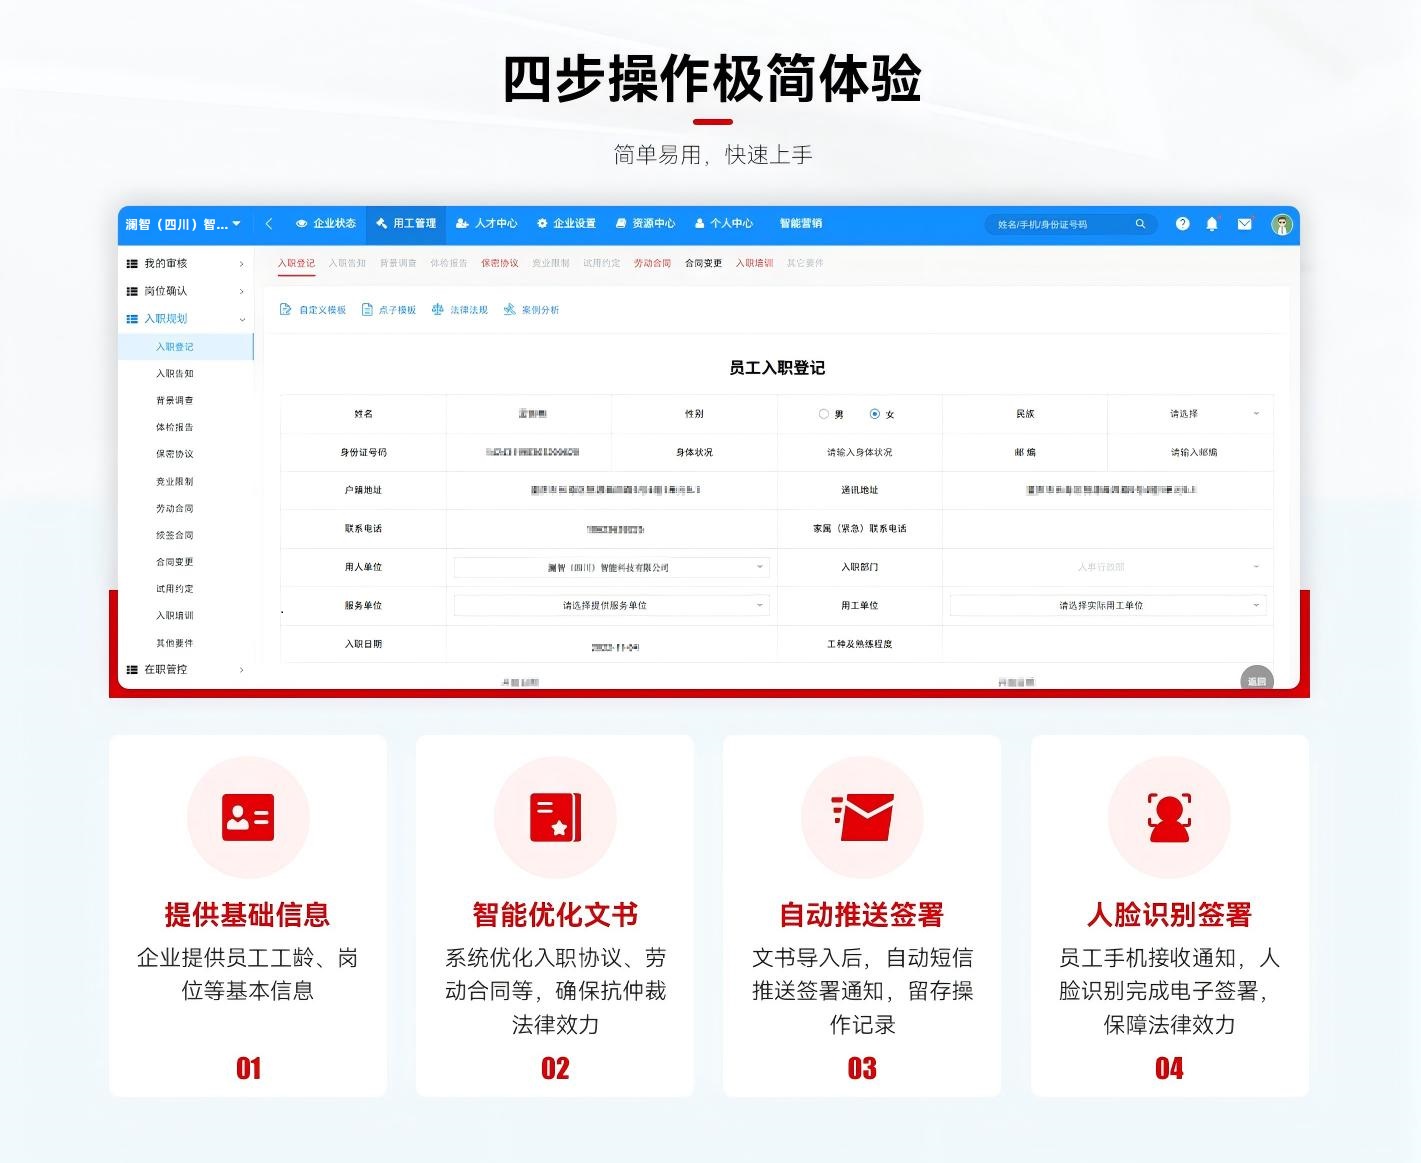This screenshot has height=1163, width=1421.
Task: Select 入职培训 in the sidebar
Action: tap(174, 616)
